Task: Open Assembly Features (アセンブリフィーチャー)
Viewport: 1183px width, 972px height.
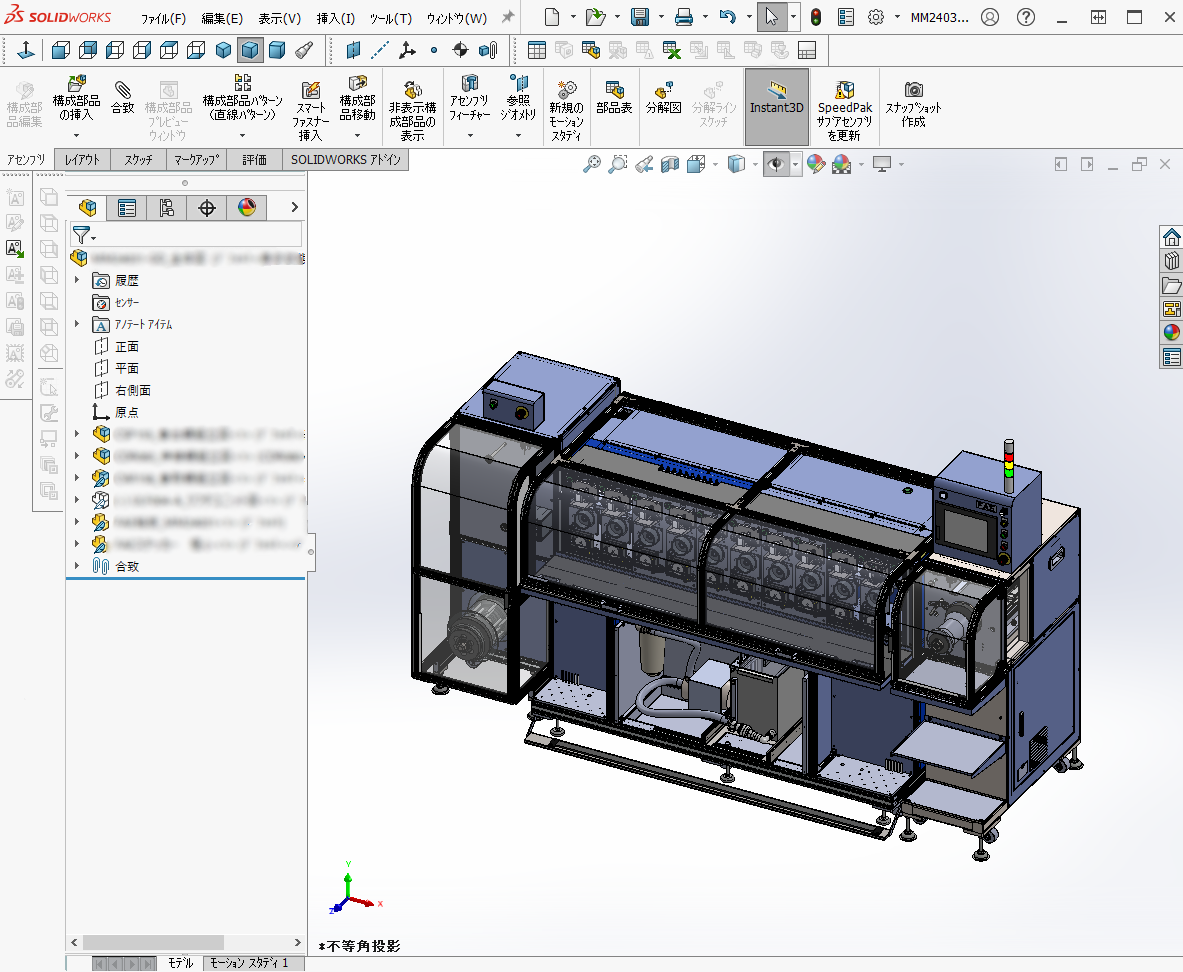Action: click(469, 97)
